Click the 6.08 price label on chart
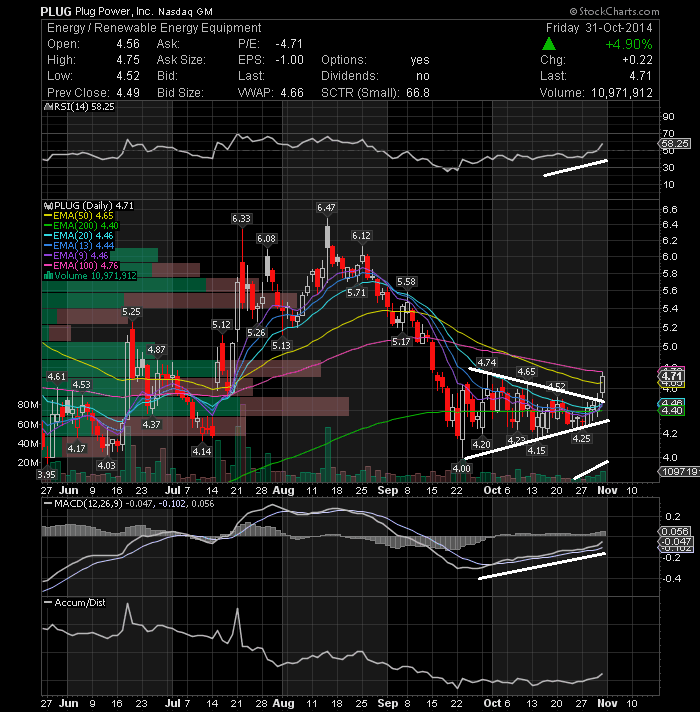The width and height of the screenshot is (700, 712). coord(266,238)
